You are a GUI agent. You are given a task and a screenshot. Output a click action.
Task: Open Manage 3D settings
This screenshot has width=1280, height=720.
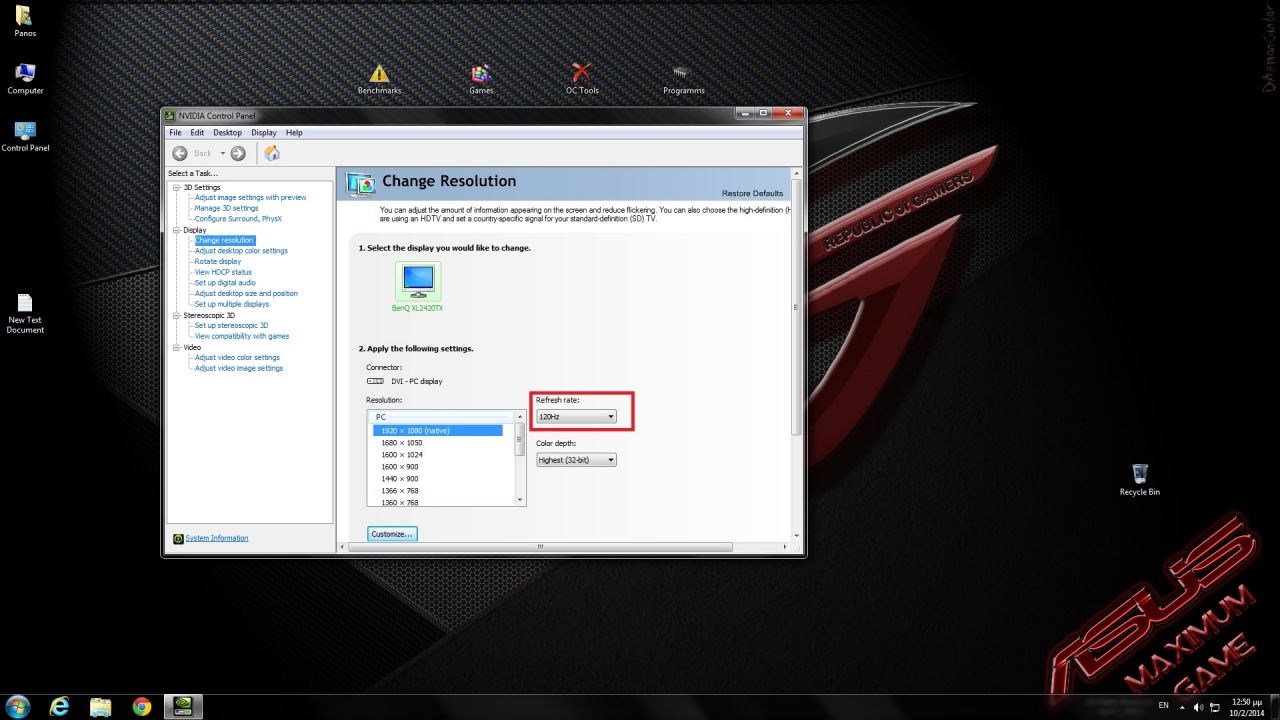[226, 208]
